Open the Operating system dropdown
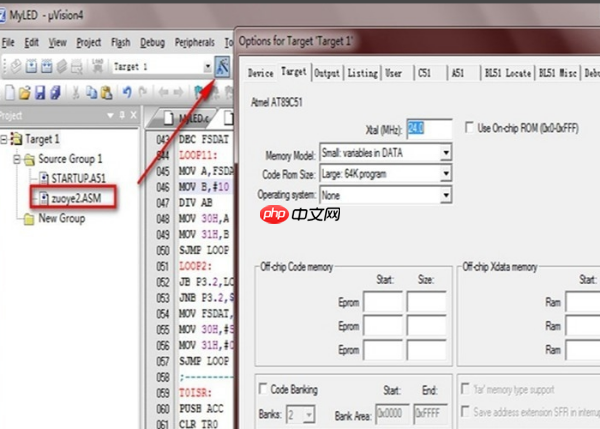The width and height of the screenshot is (600, 429). point(445,195)
